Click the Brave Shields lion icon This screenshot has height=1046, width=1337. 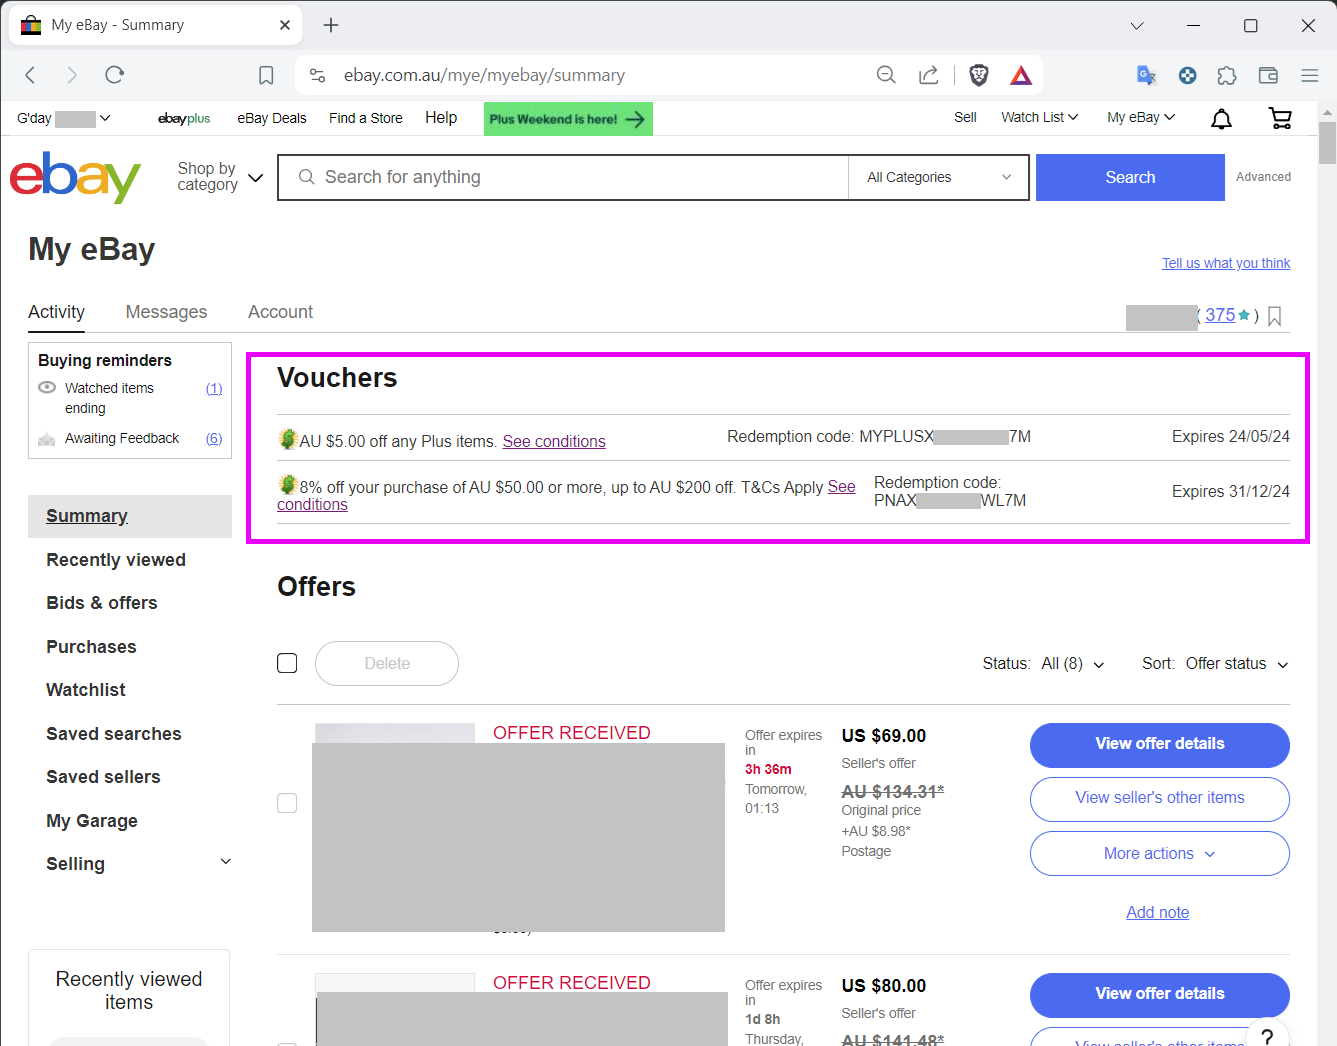point(979,75)
